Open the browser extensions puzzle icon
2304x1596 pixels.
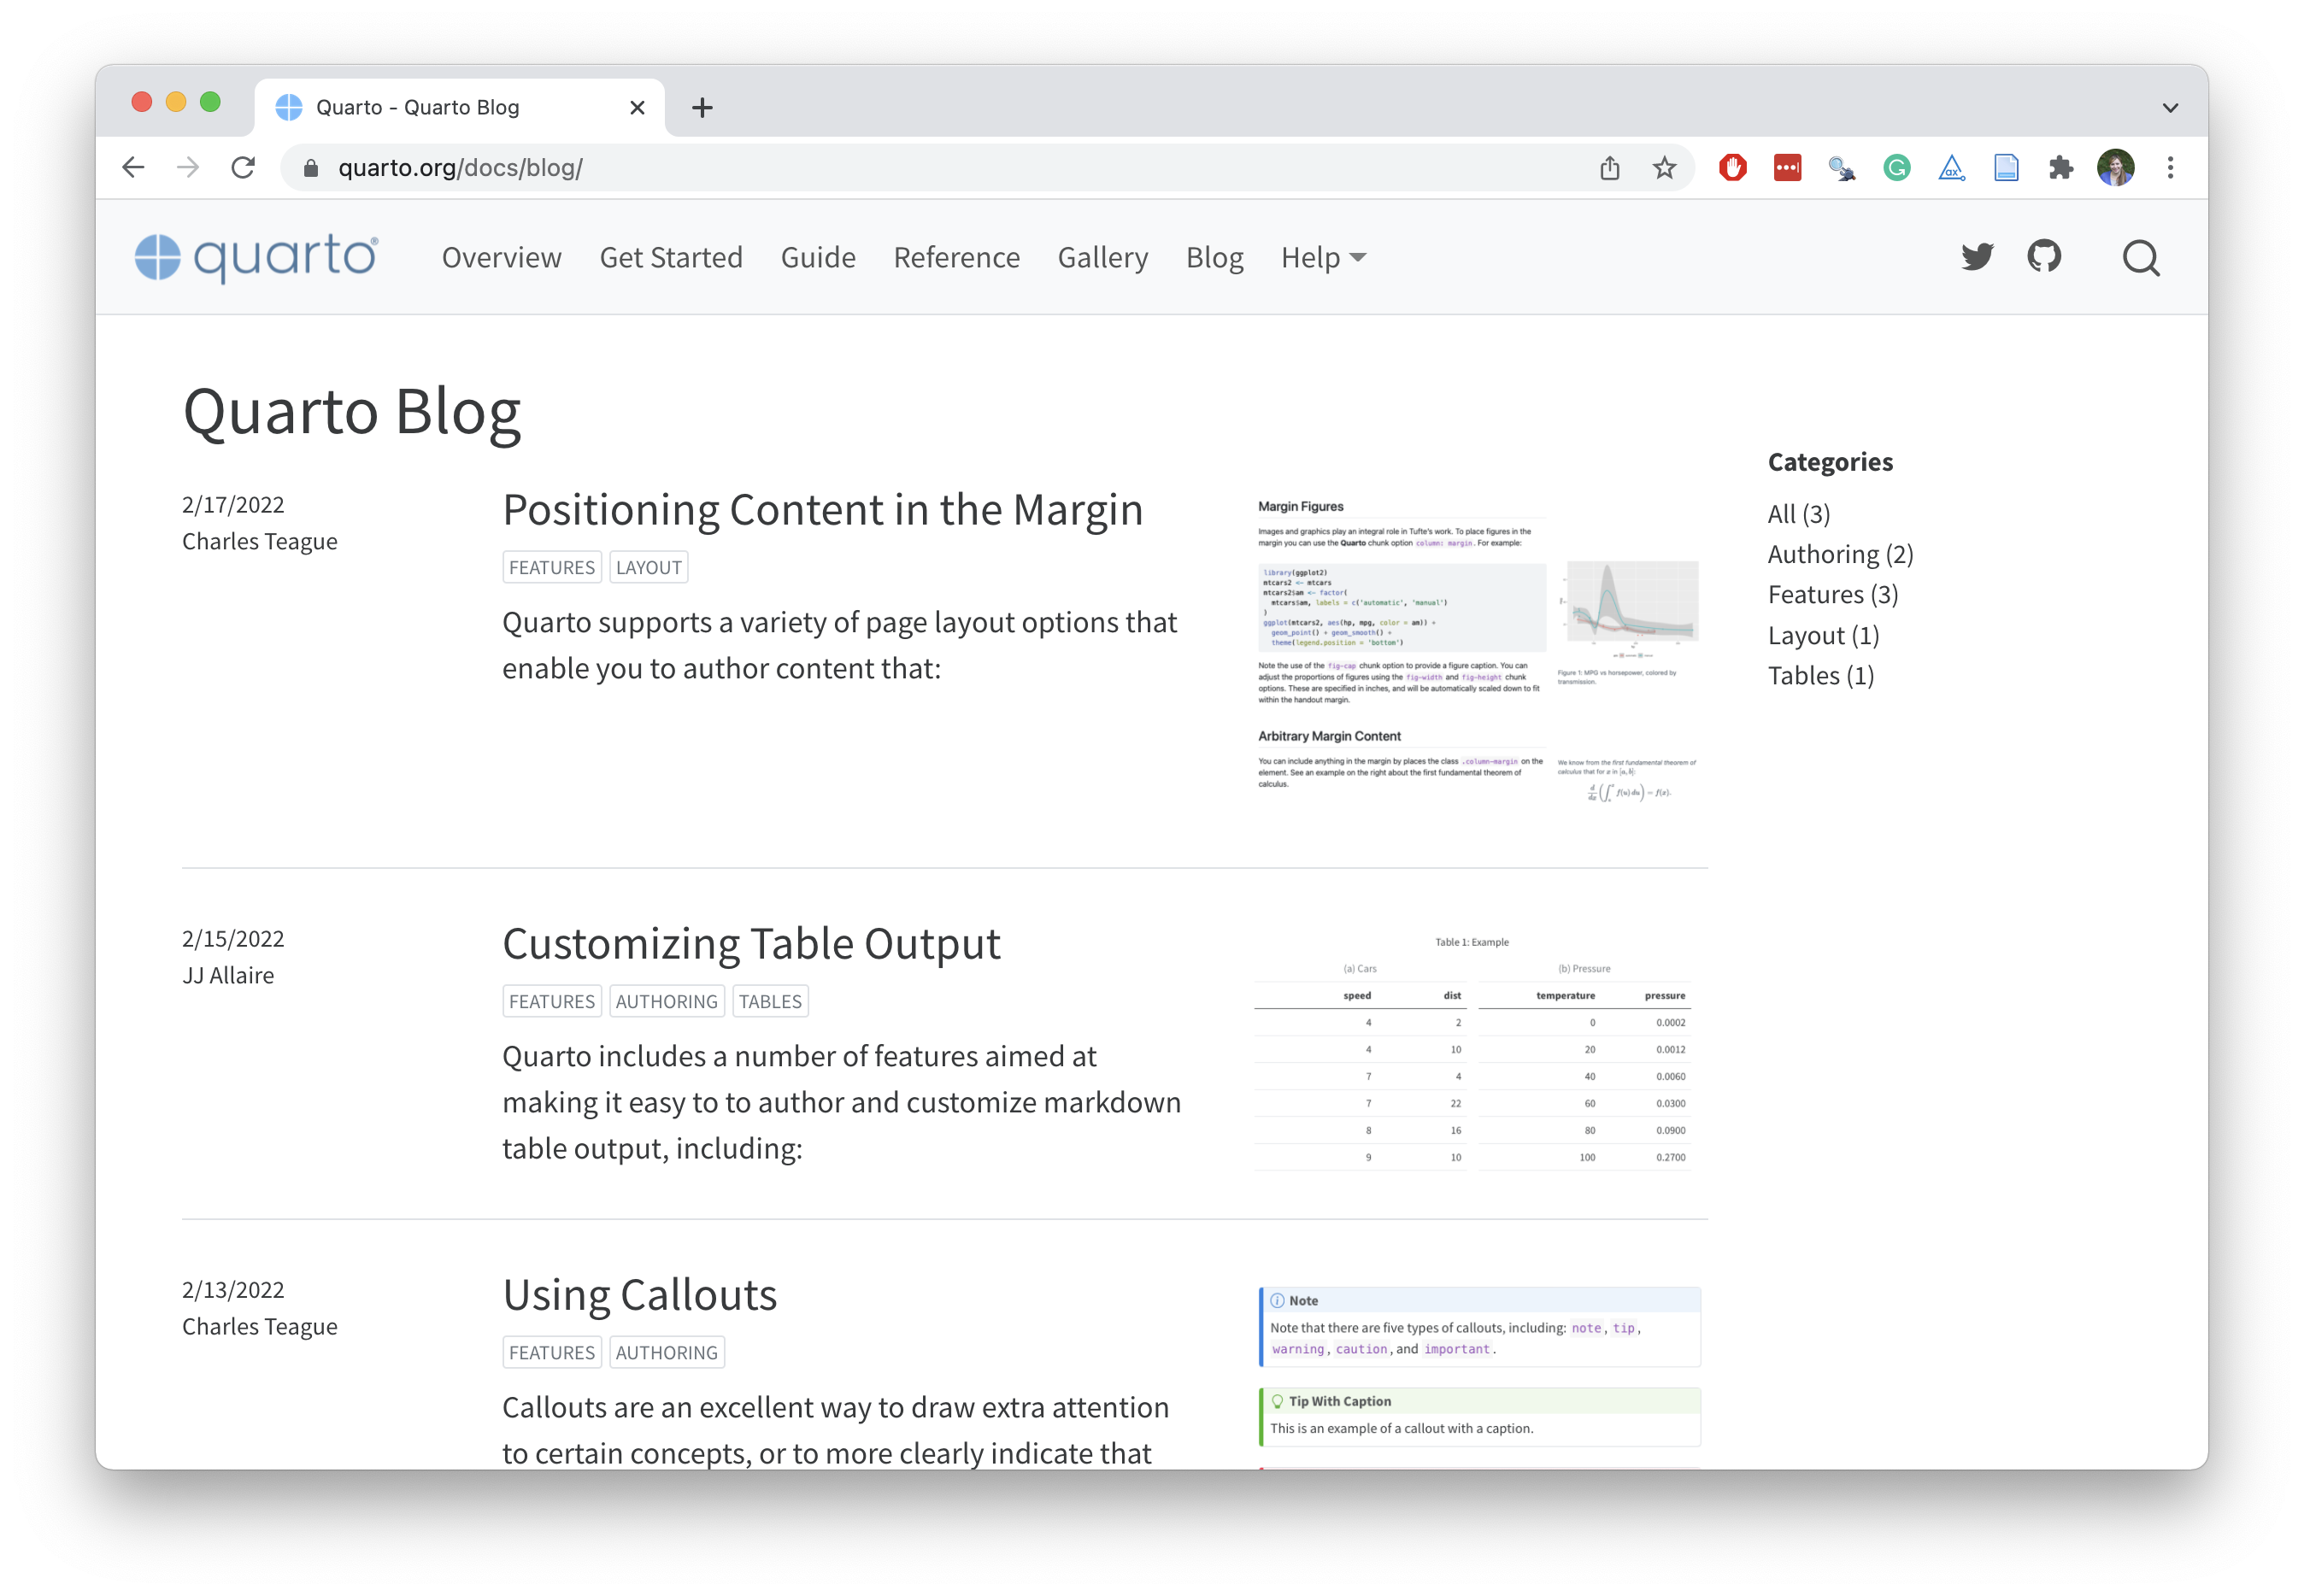[2062, 167]
